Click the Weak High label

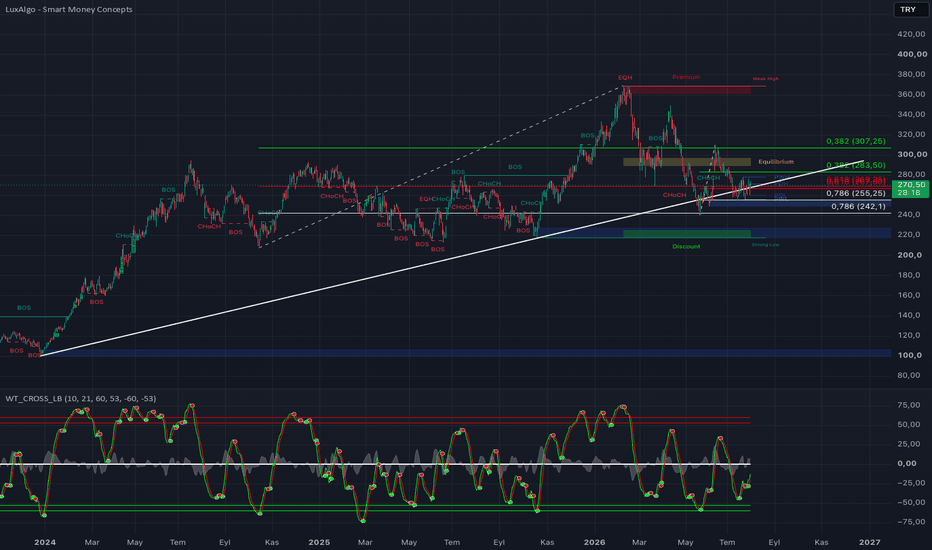766,78
